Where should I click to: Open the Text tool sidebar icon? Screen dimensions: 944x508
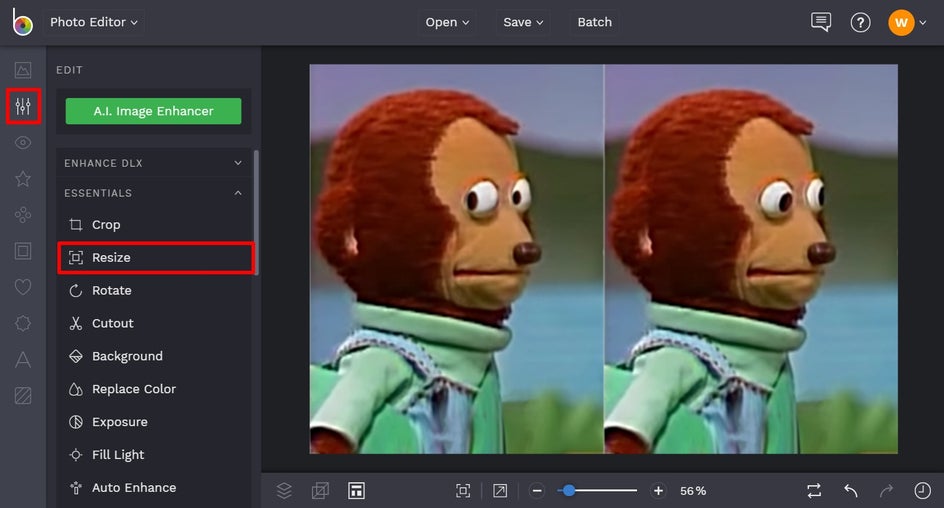click(x=23, y=359)
